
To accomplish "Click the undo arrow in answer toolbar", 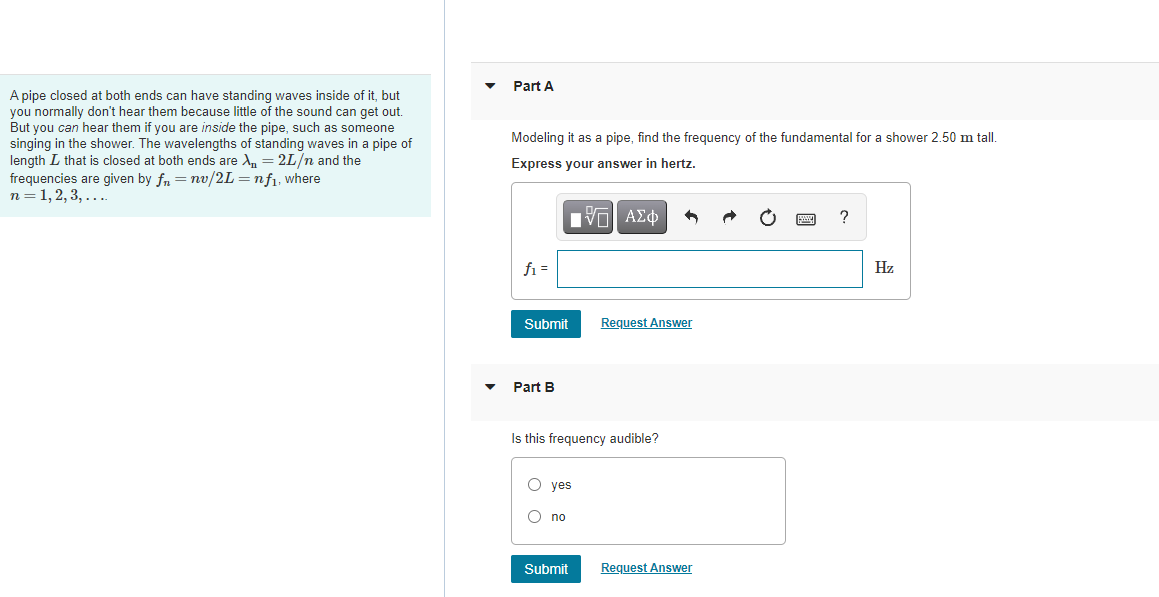I will [x=691, y=217].
